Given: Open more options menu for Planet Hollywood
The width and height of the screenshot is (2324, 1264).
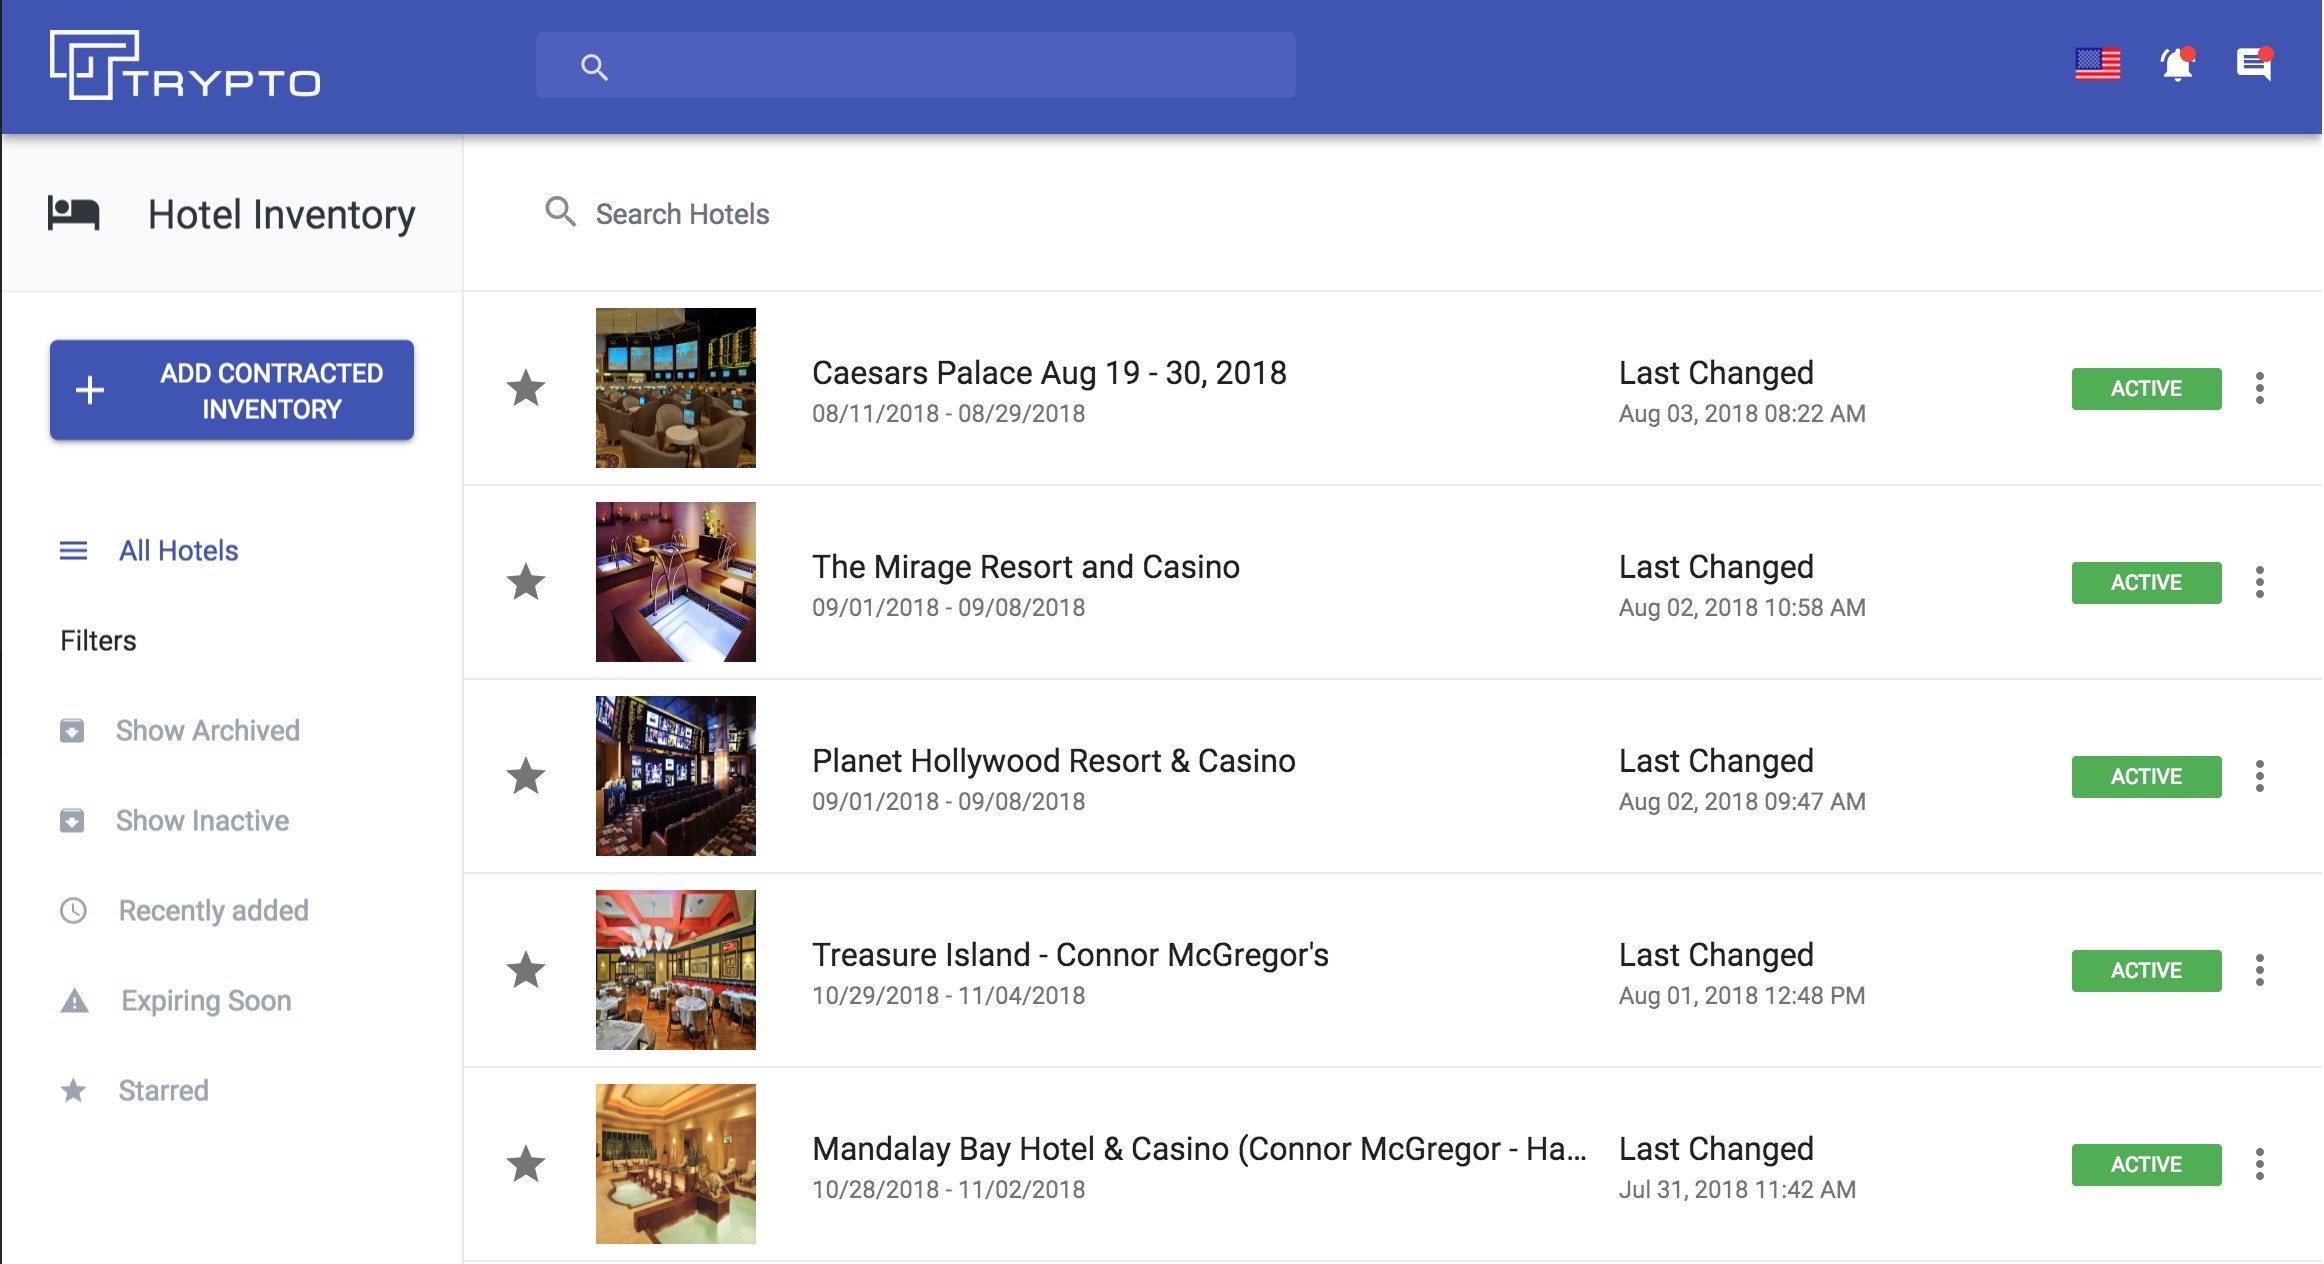Looking at the screenshot, I should click(2260, 776).
